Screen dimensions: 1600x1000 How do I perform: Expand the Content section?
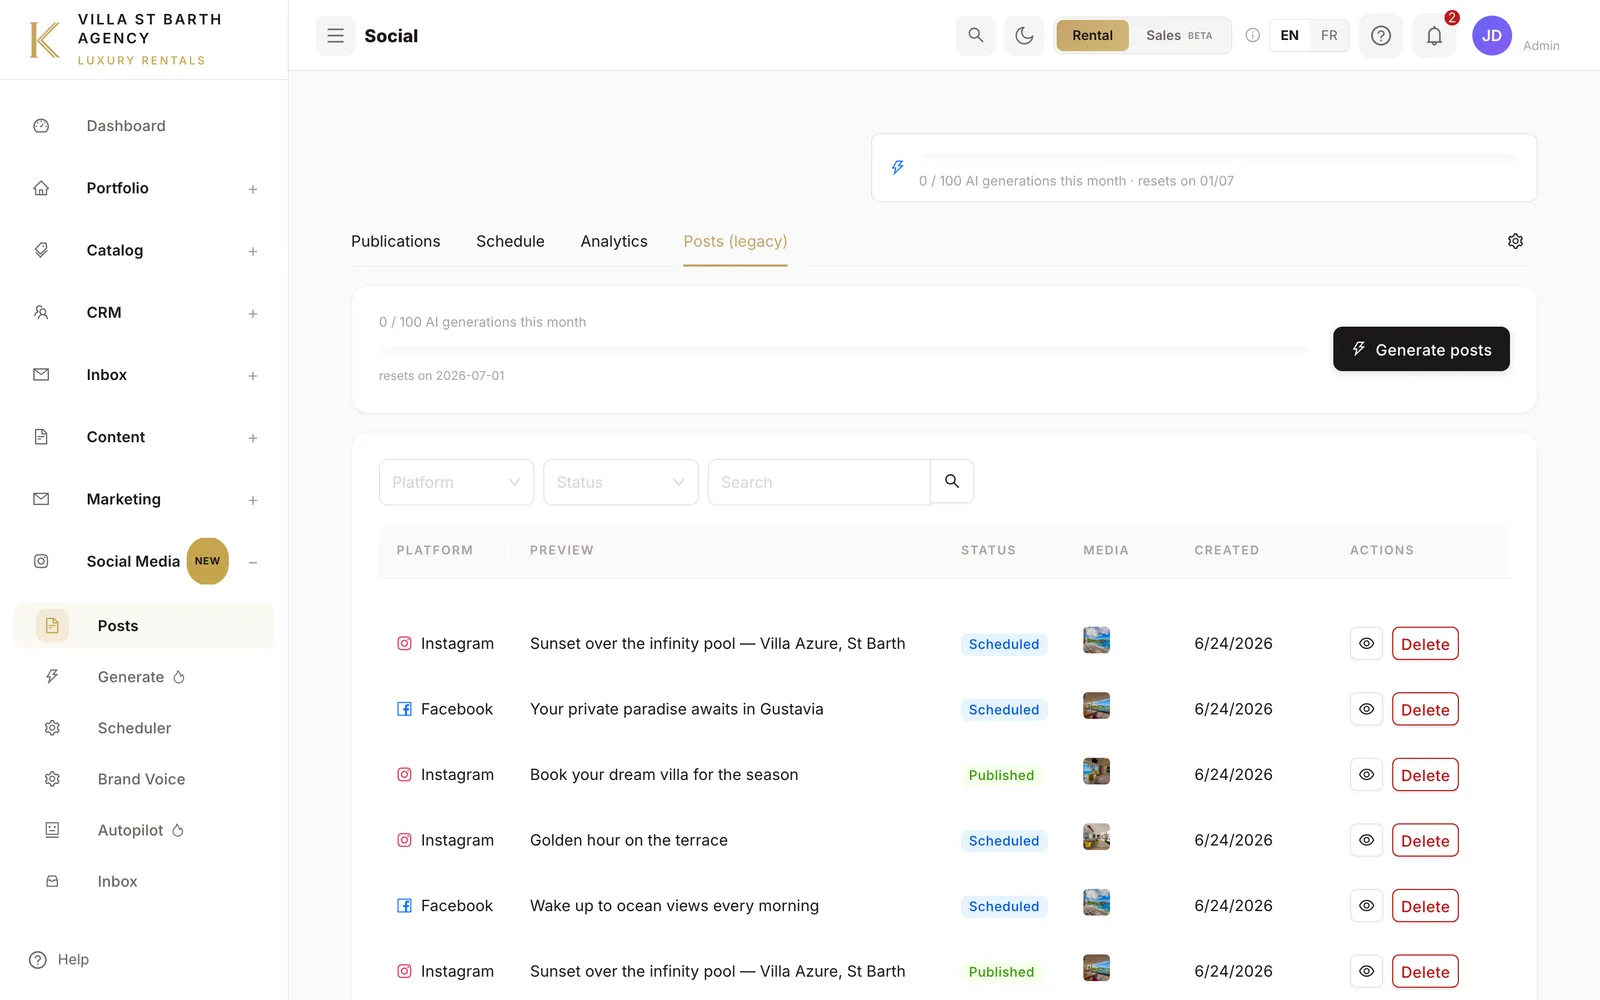[253, 438]
